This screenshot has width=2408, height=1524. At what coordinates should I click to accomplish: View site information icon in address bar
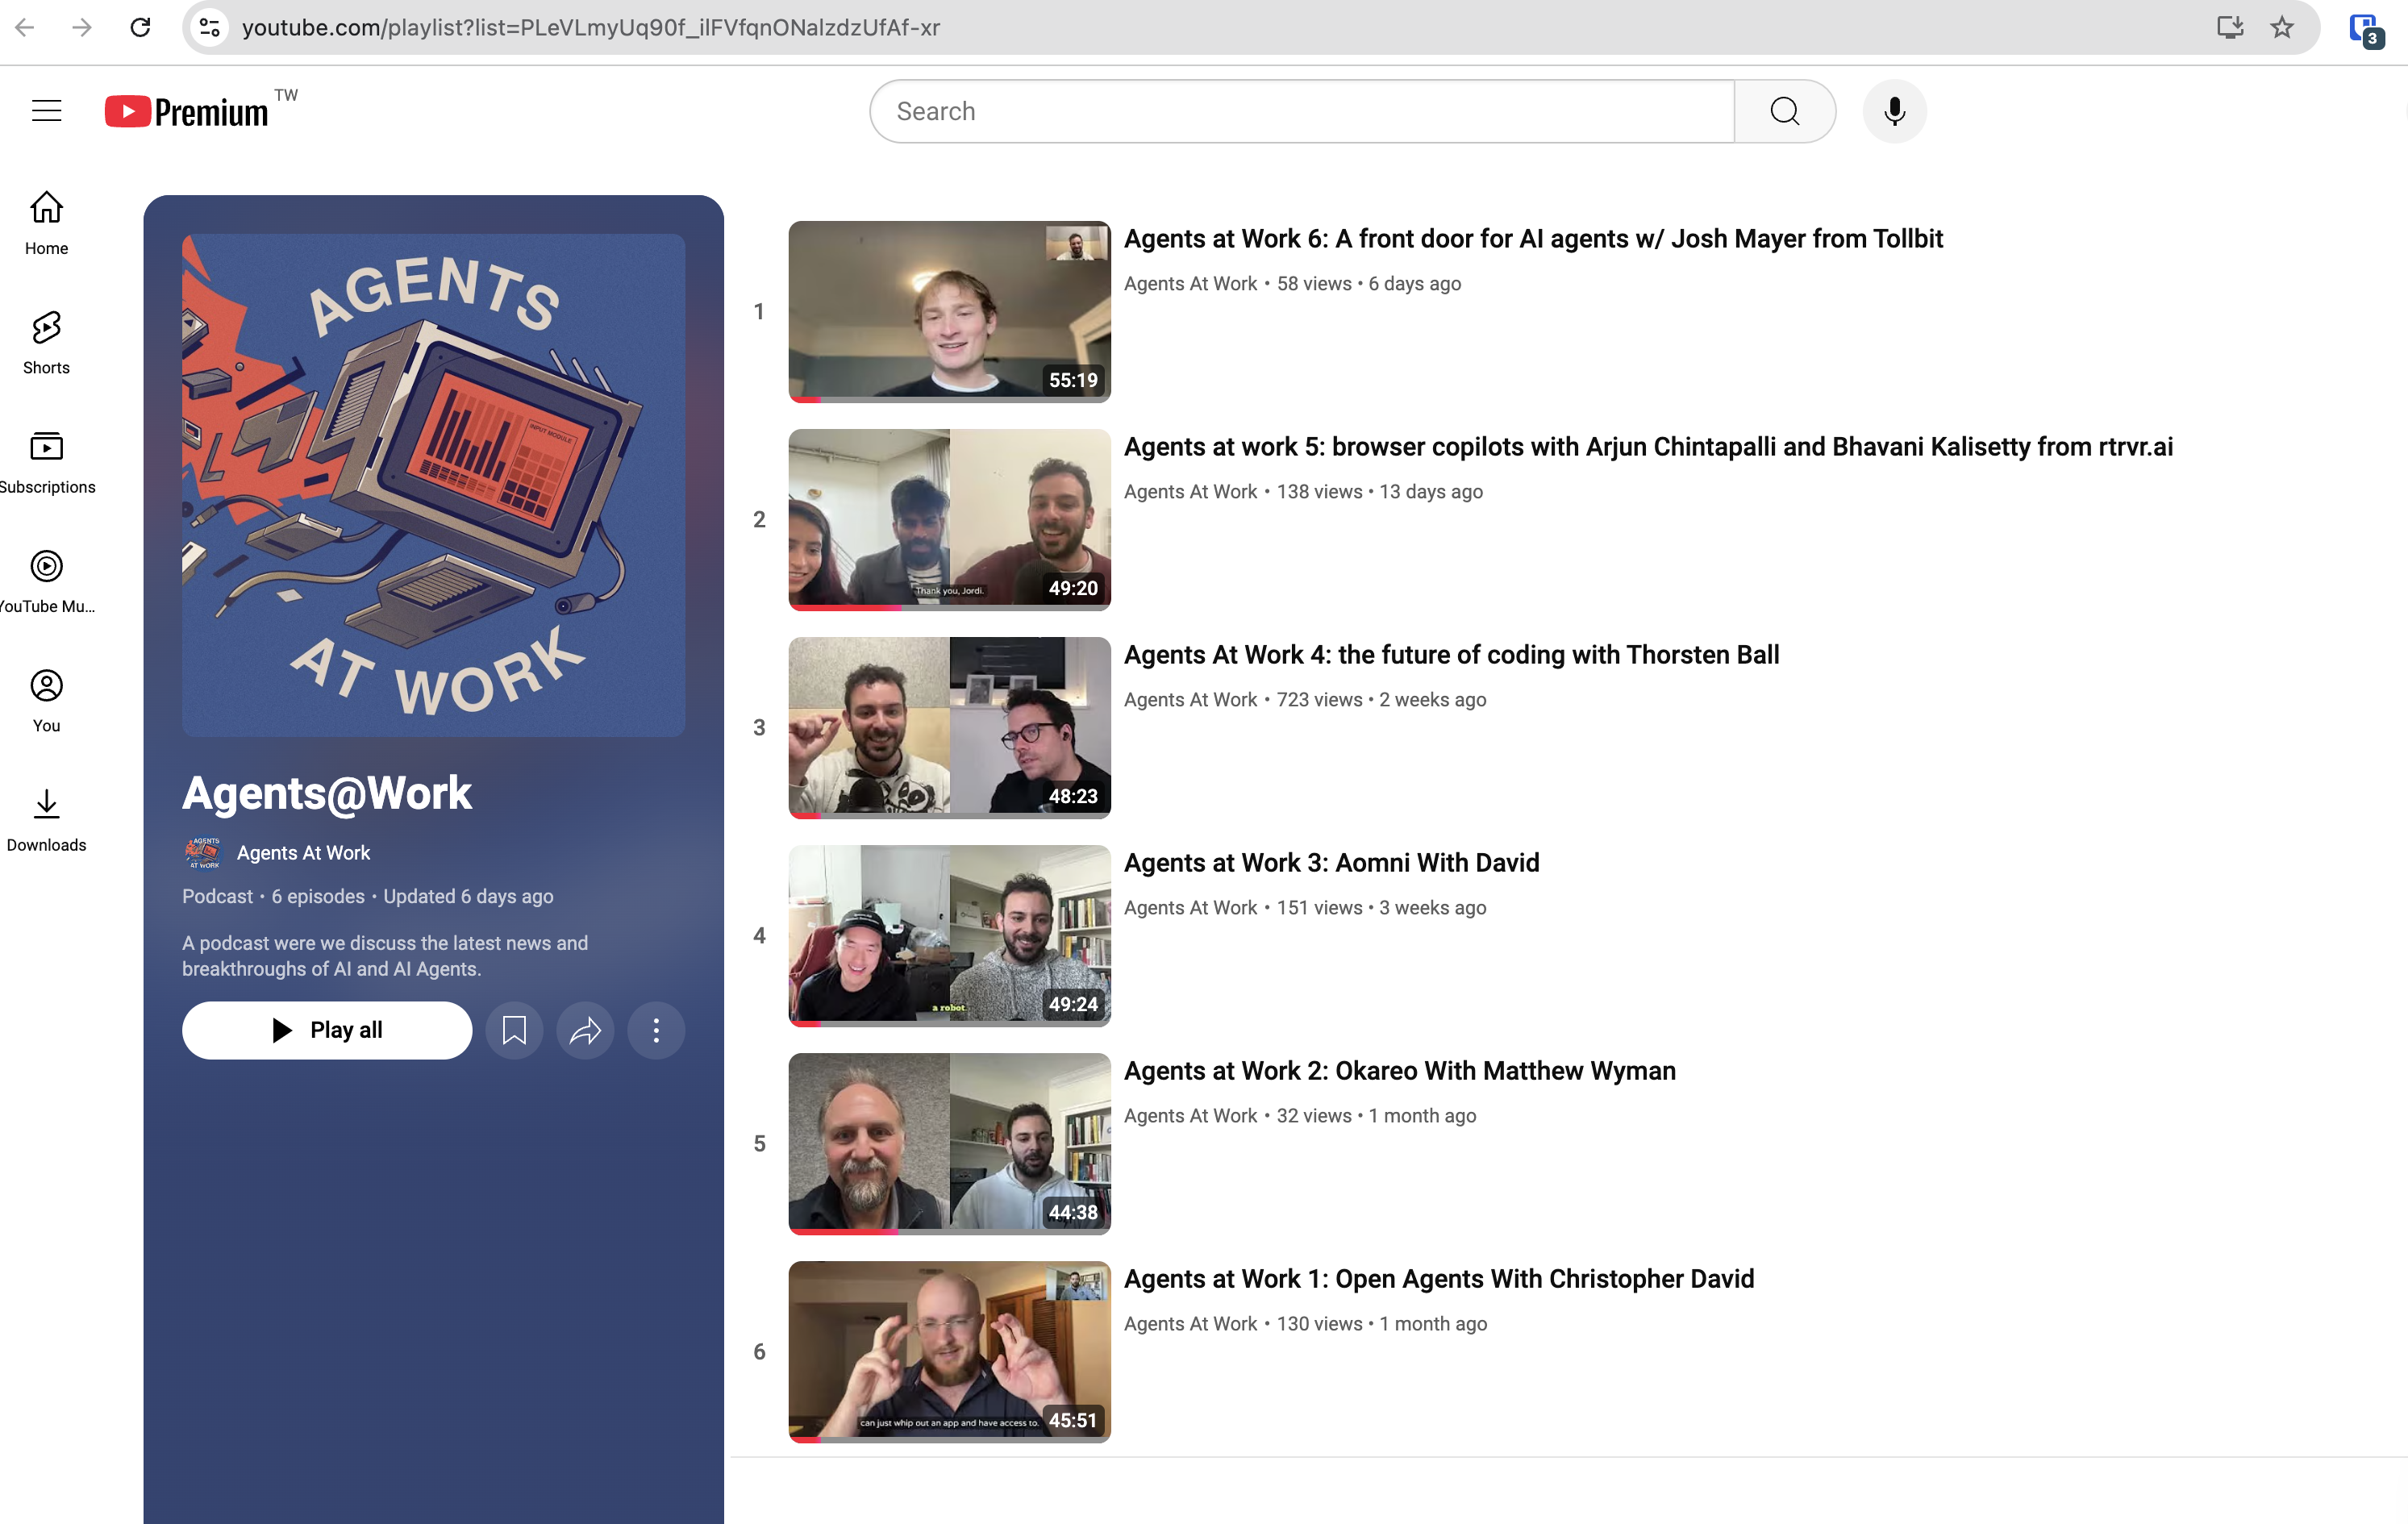pos(210,27)
